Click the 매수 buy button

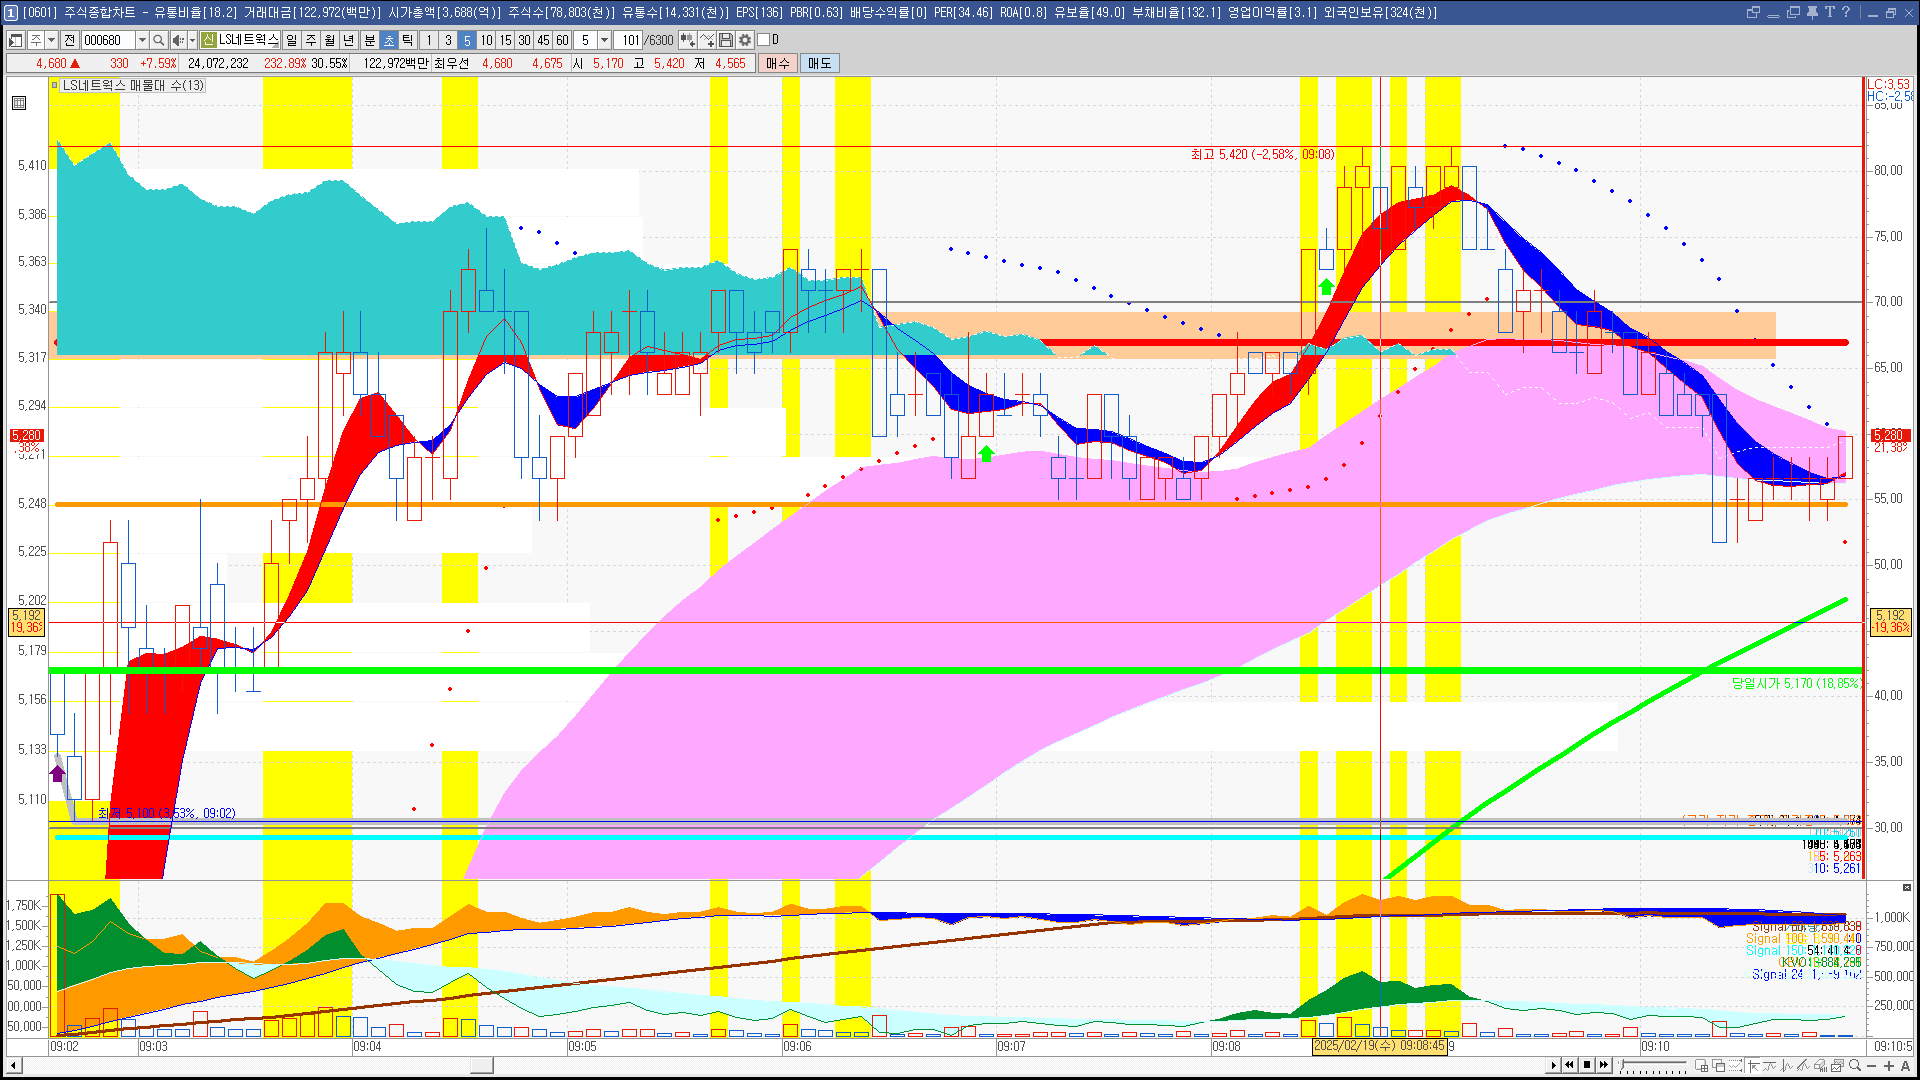click(x=778, y=63)
